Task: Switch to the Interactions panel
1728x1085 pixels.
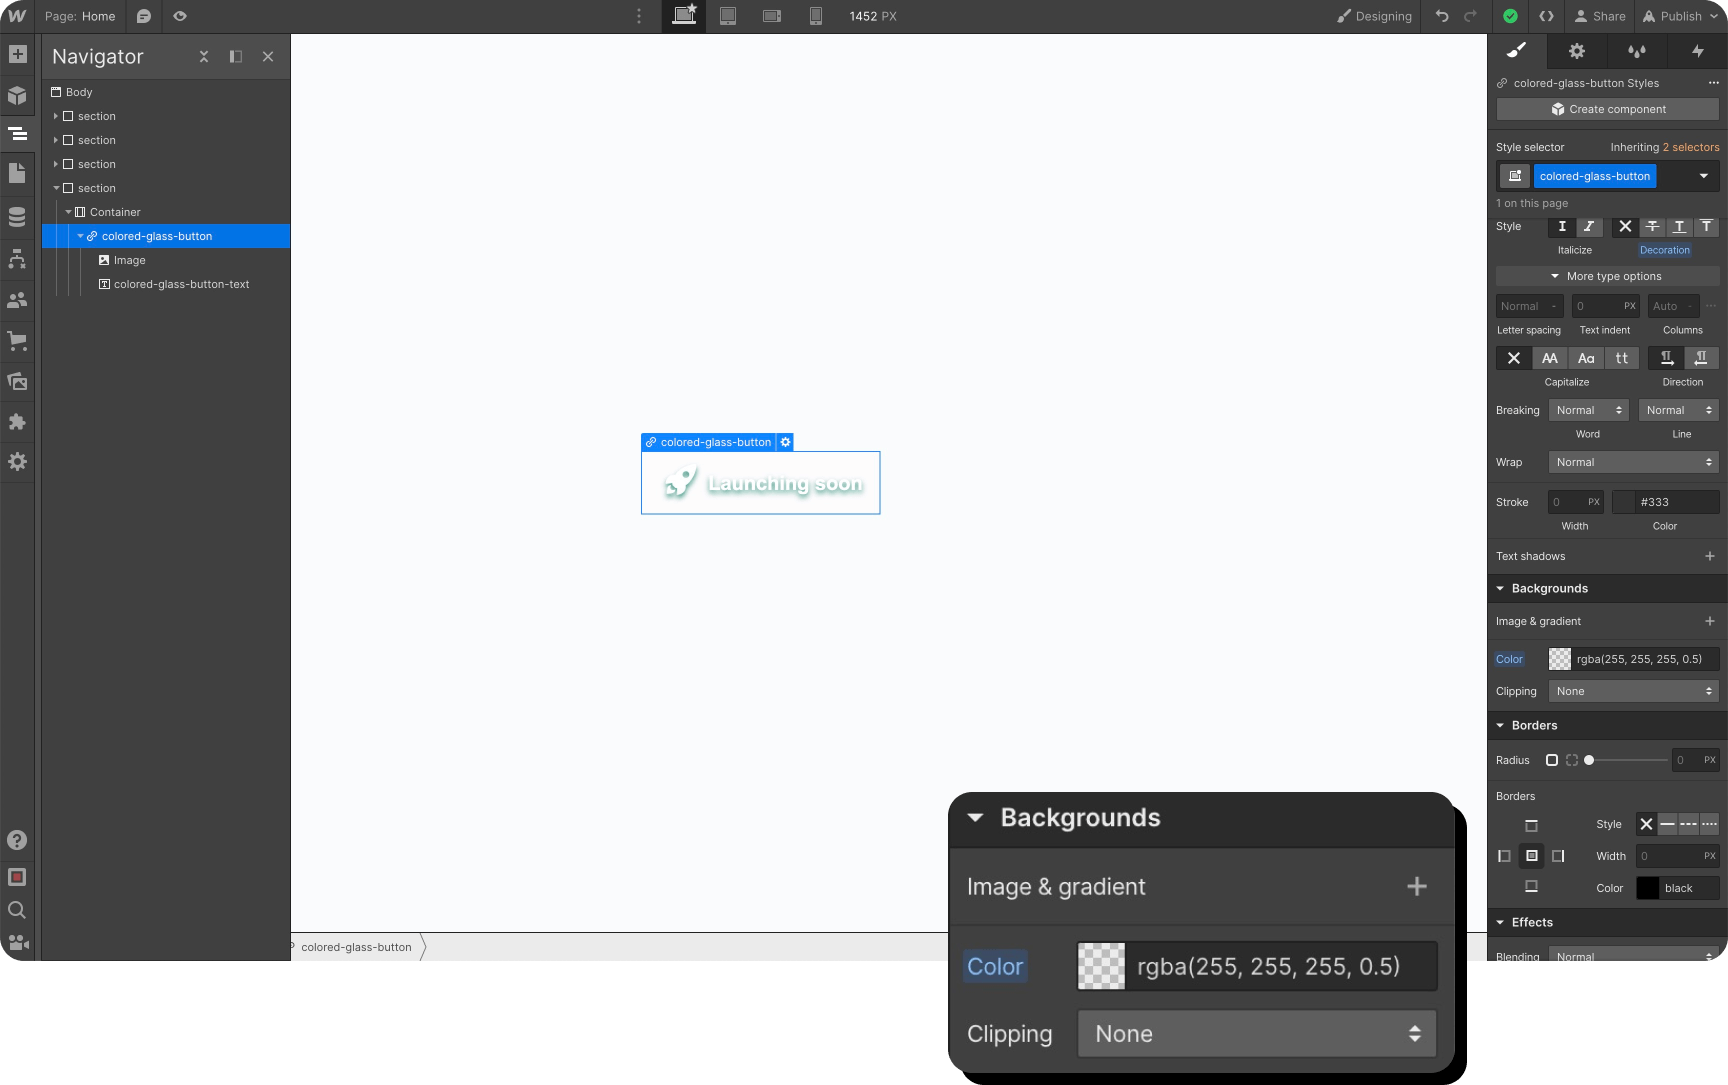Action: pos(1699,51)
